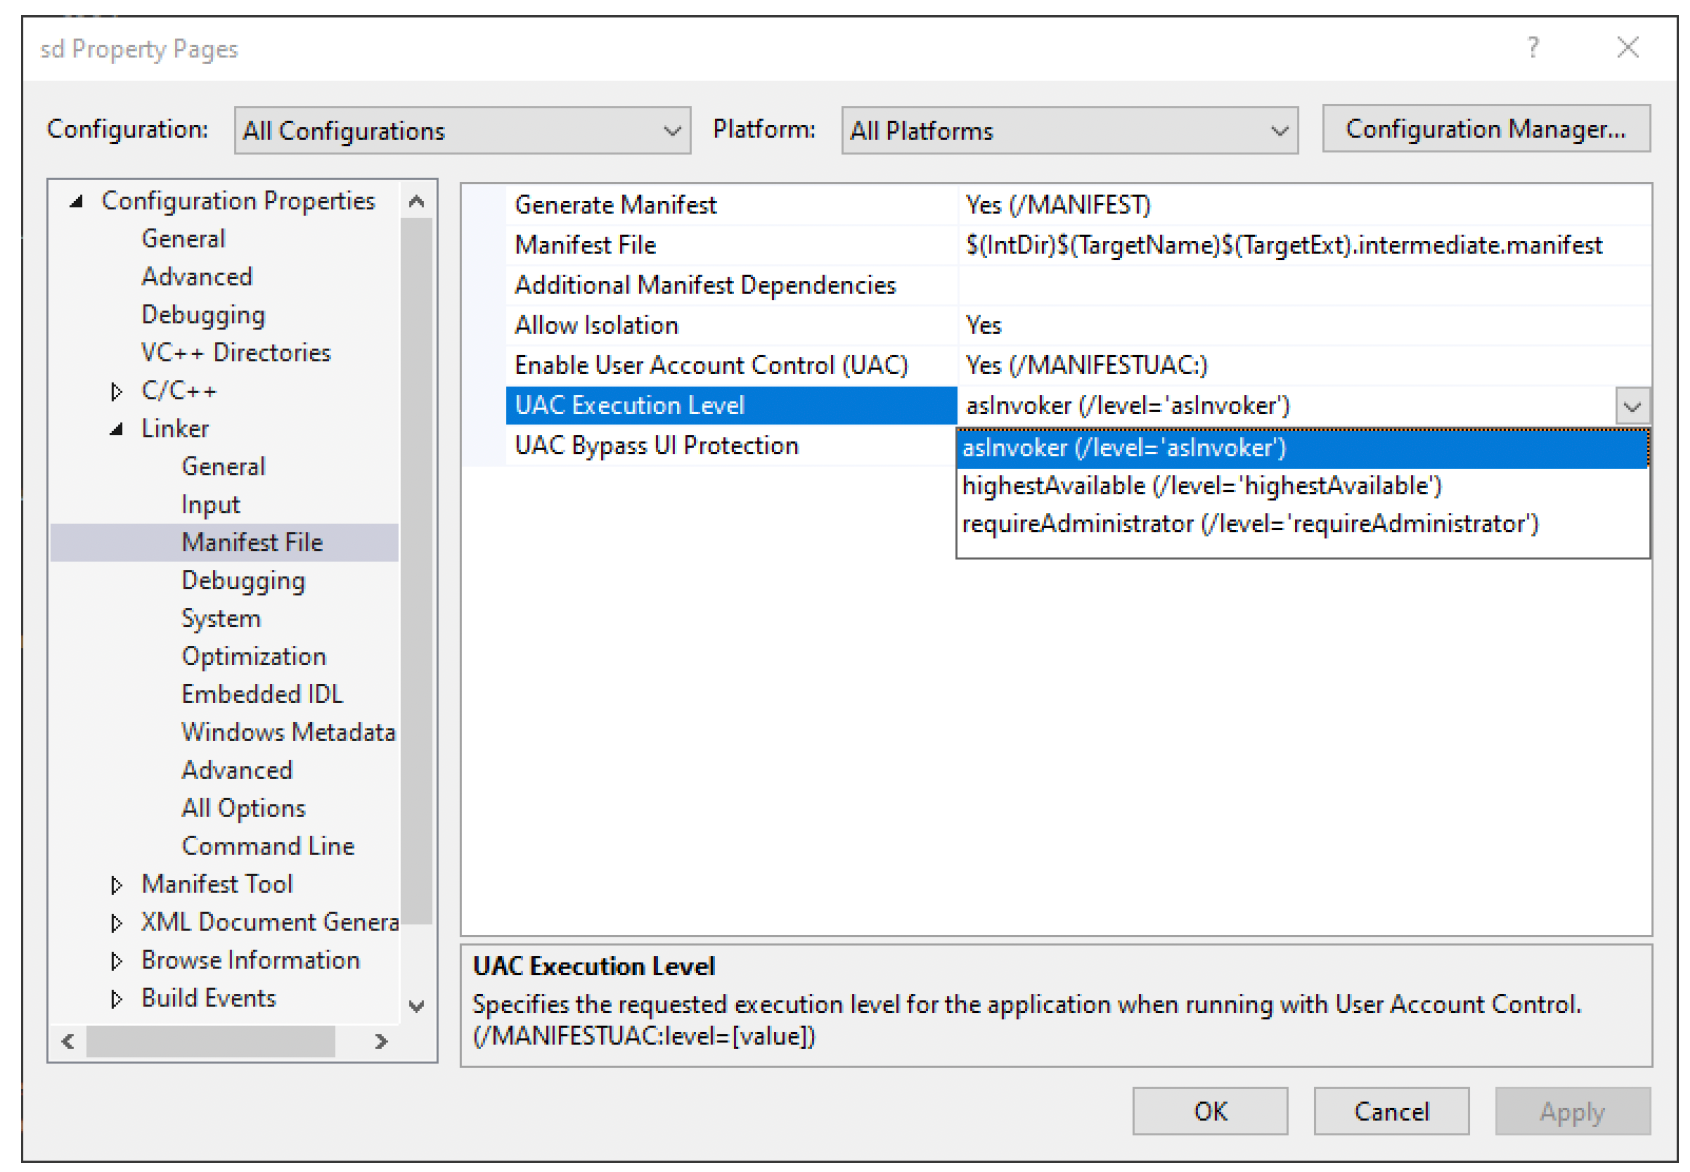The height and width of the screenshot is (1172, 1690).
Task: Expand Browse Information node
Action: 116,961
